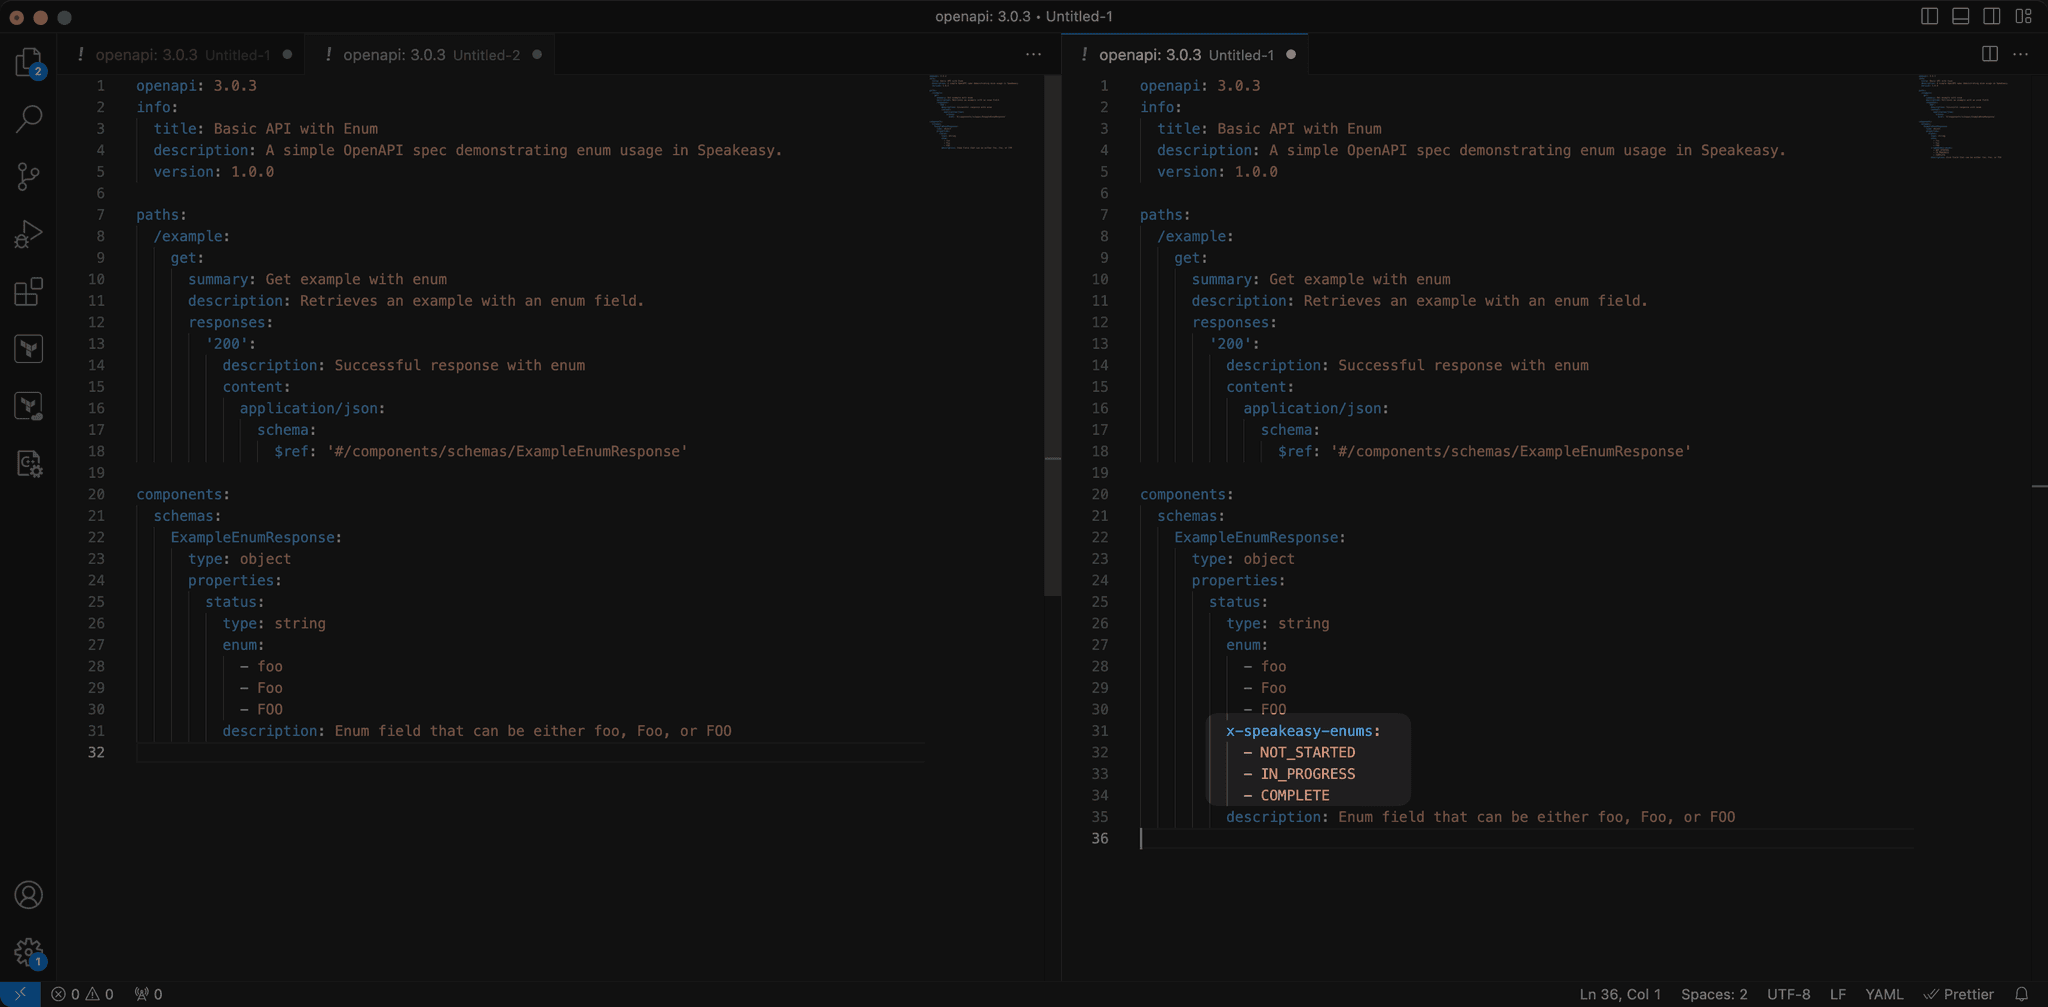Split the right editor group

[x=1989, y=54]
